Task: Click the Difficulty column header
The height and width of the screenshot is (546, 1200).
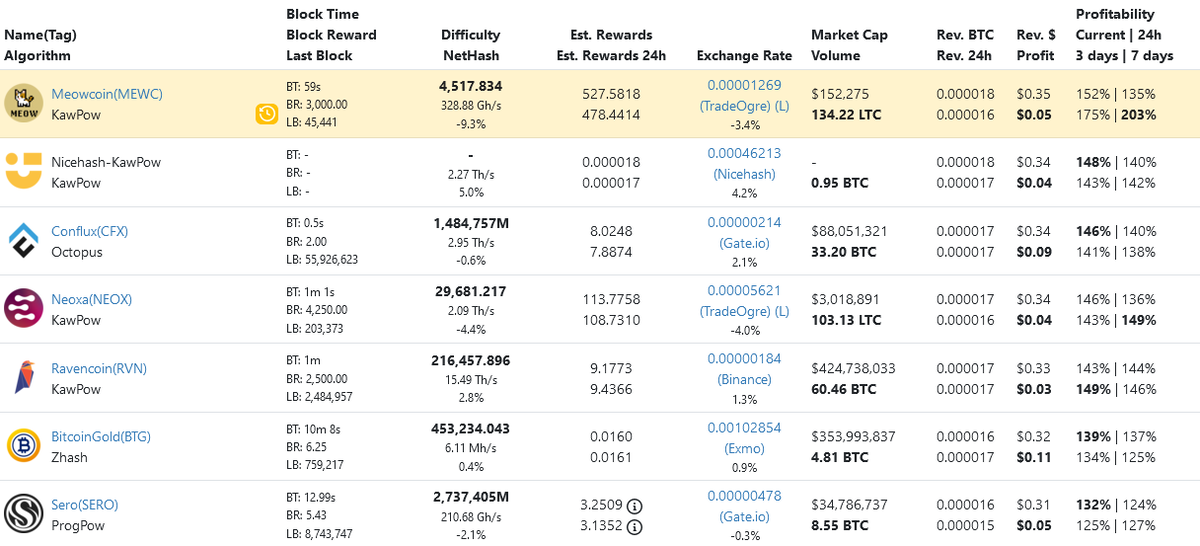Action: (471, 35)
